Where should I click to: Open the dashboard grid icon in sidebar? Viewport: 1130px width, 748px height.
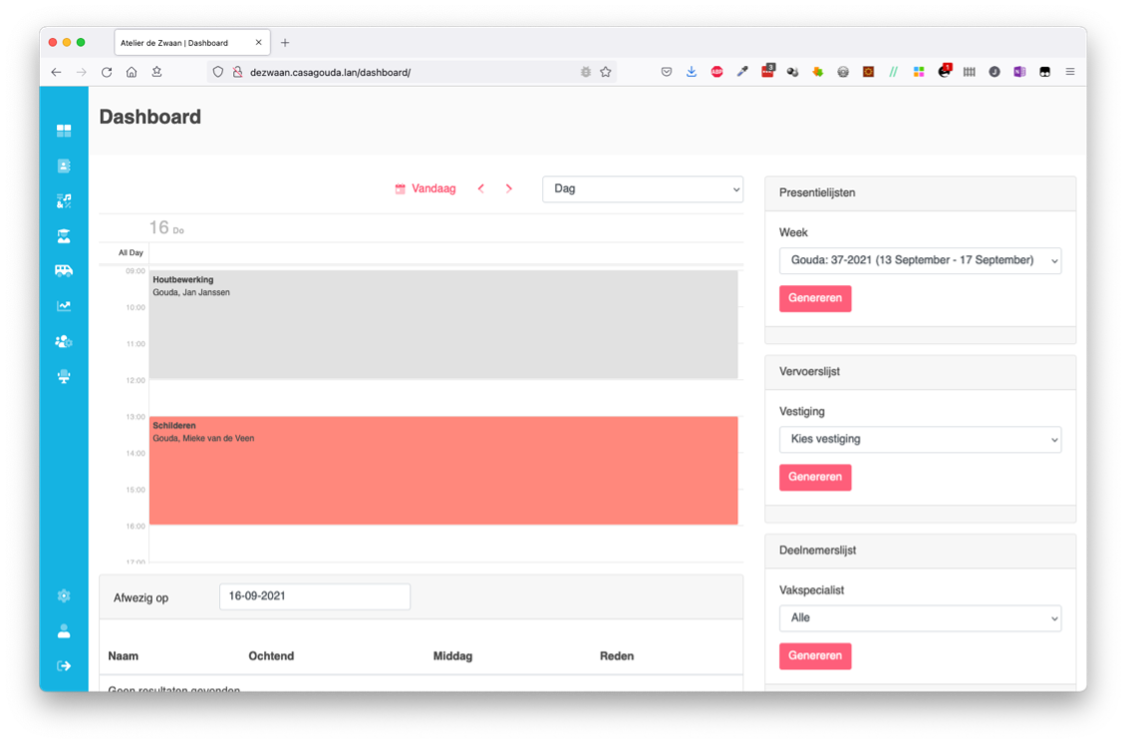(x=64, y=131)
